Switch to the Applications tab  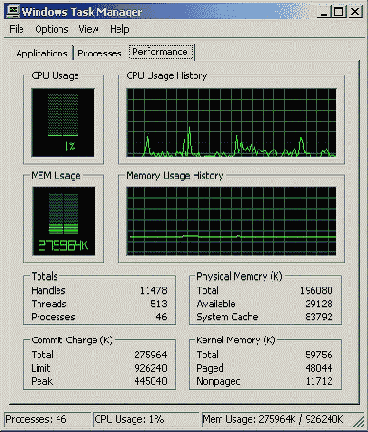[42, 53]
